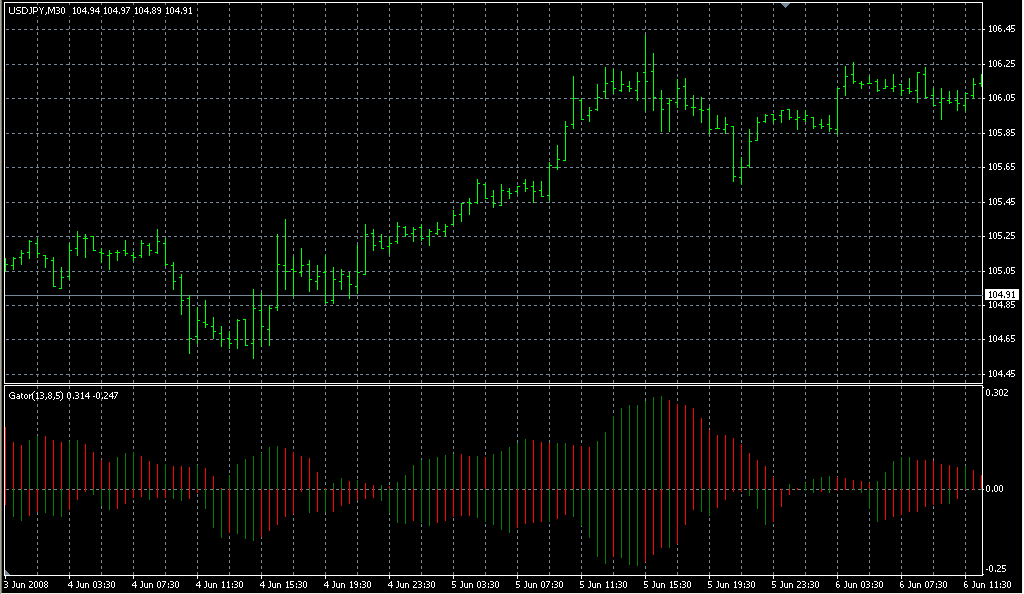This screenshot has width=1024, height=594.
Task: Click the 105.05 price axis label
Action: point(1001,270)
